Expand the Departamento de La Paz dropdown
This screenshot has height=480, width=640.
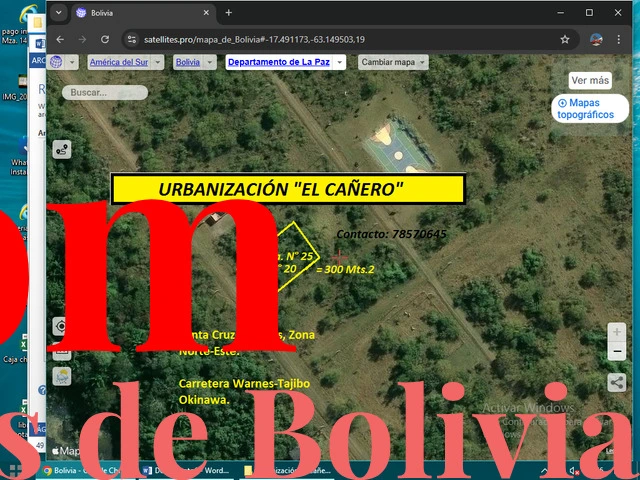[x=339, y=62]
